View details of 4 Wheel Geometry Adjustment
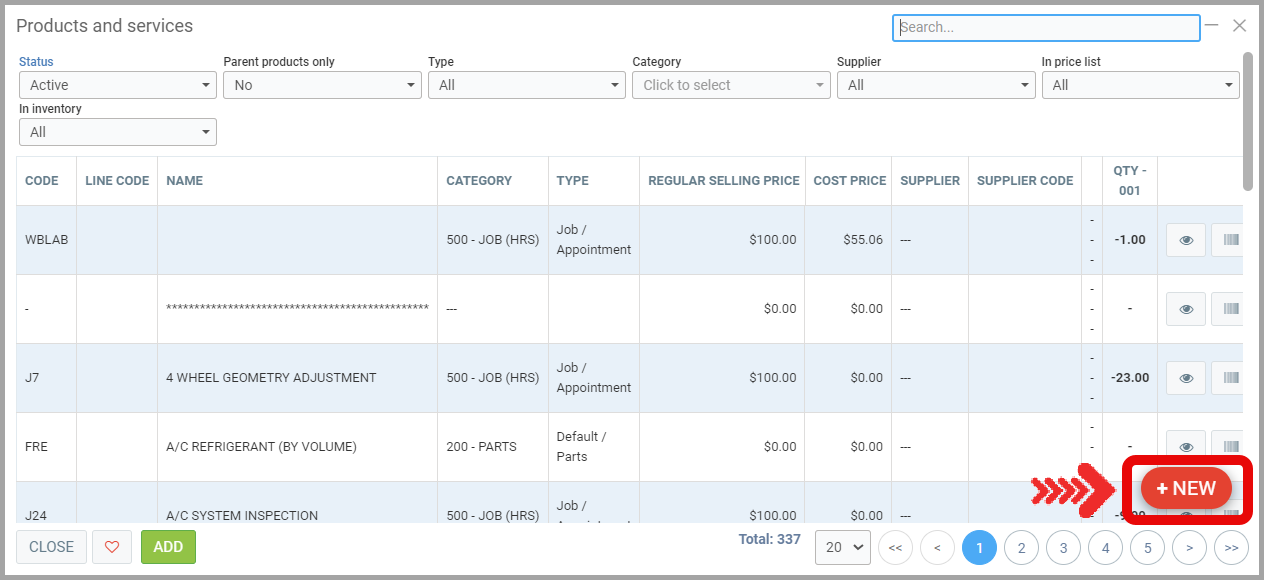 tap(1185, 378)
